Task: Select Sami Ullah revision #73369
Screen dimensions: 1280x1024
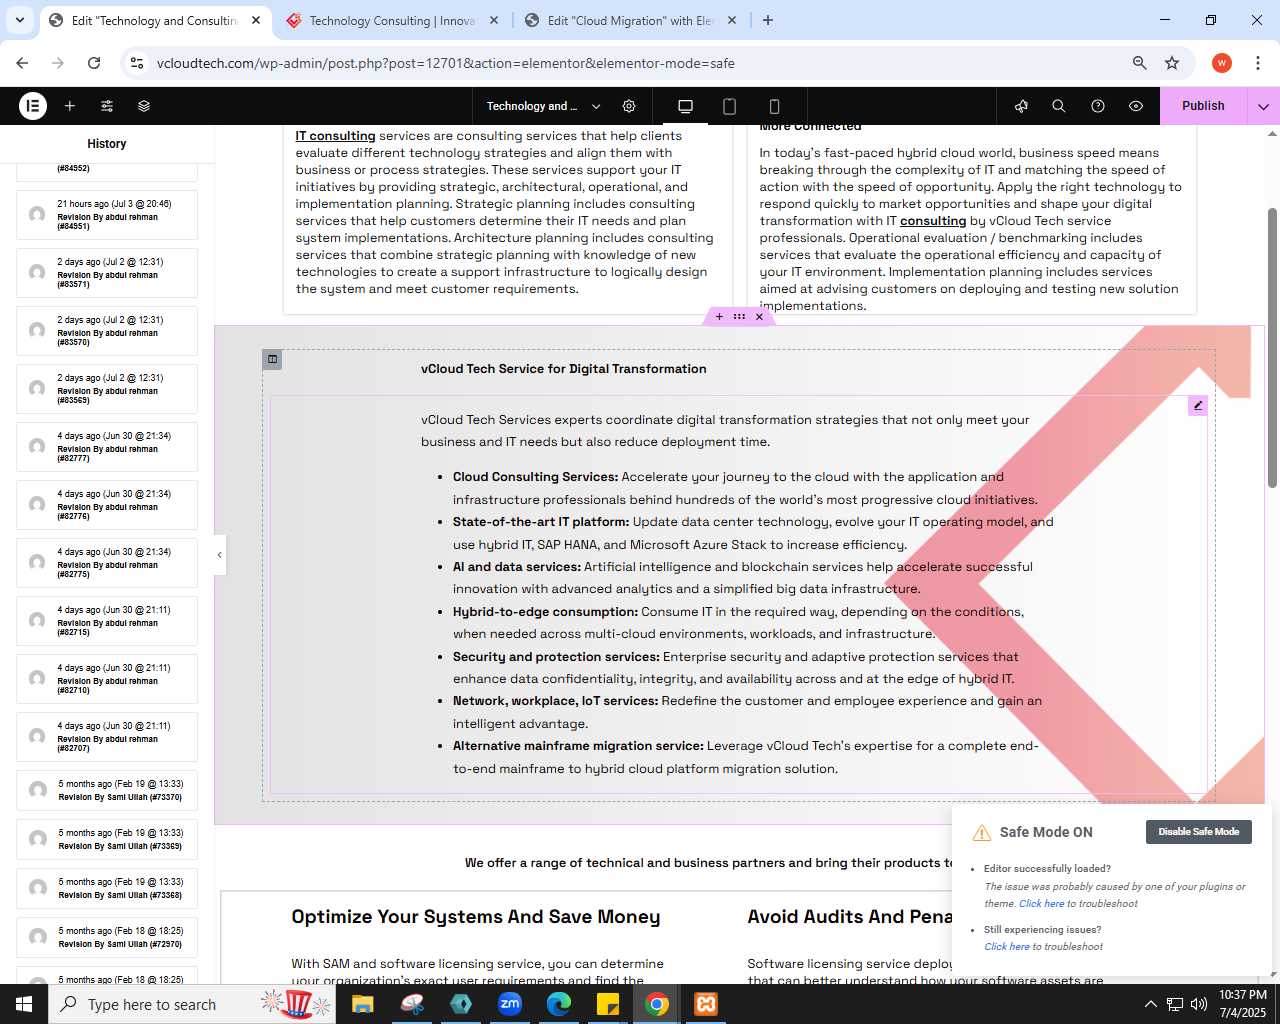Action: coord(107,839)
